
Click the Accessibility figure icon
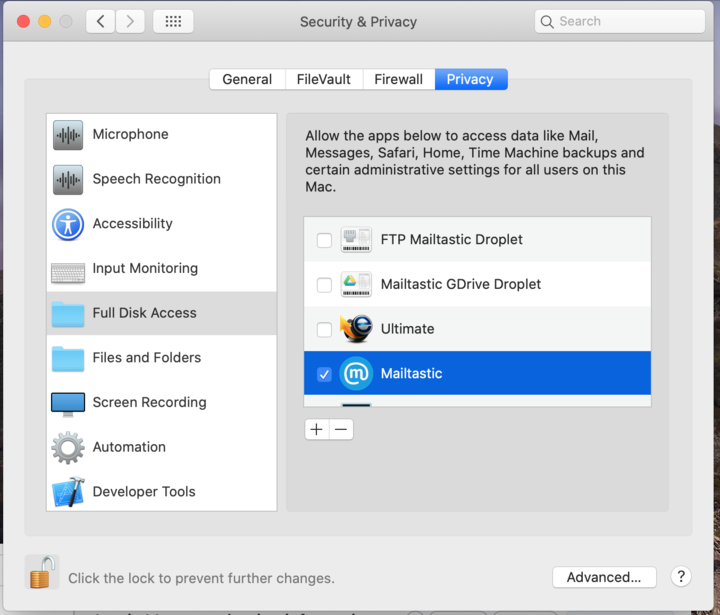[x=68, y=225]
